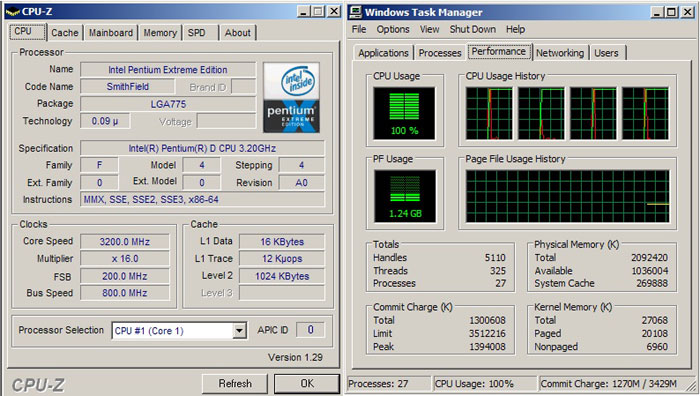The image size is (700, 396).
Task: Click the Package field 'LGA775'
Action: (x=168, y=104)
